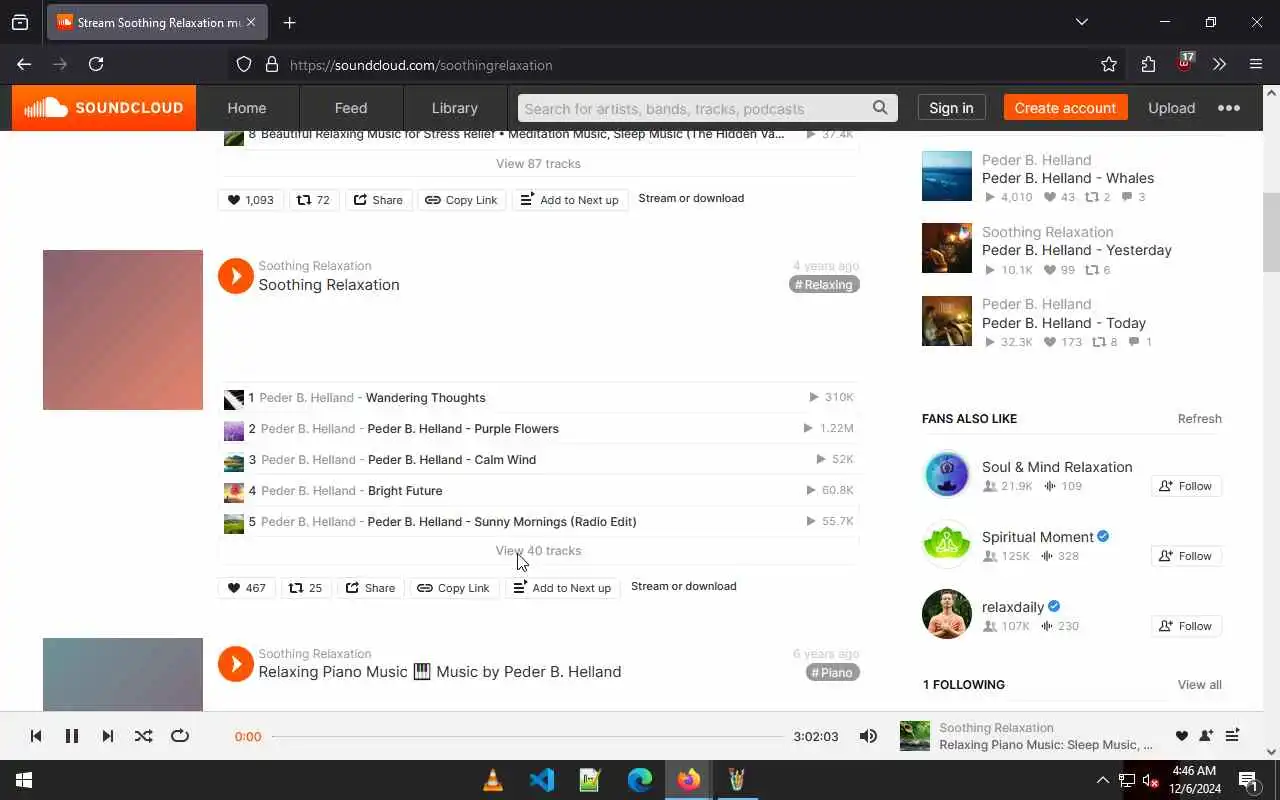This screenshot has width=1280, height=800.
Task: Open Peder B. Helland - Whales thumbnail
Action: coord(947,176)
